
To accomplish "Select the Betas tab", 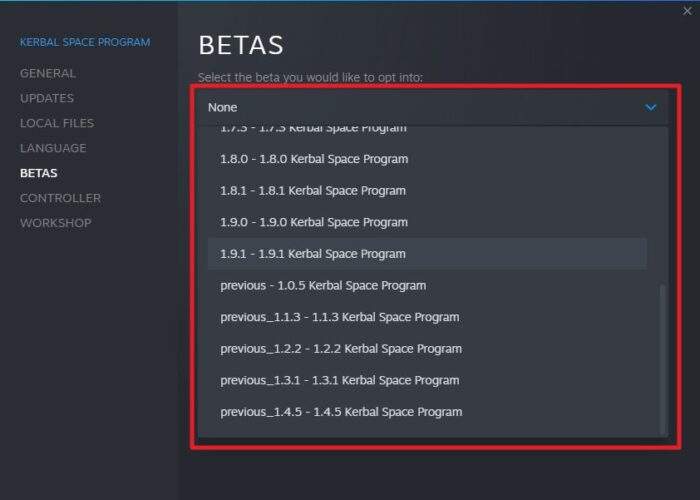I will (39, 173).
